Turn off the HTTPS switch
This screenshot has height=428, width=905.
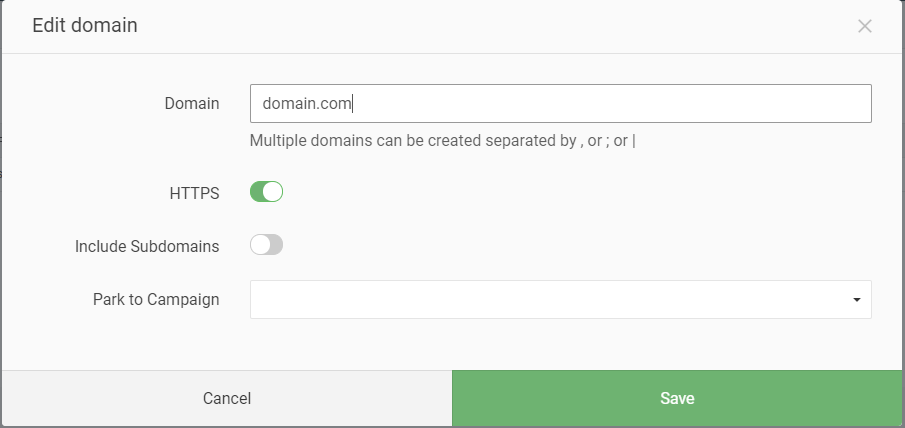point(266,192)
